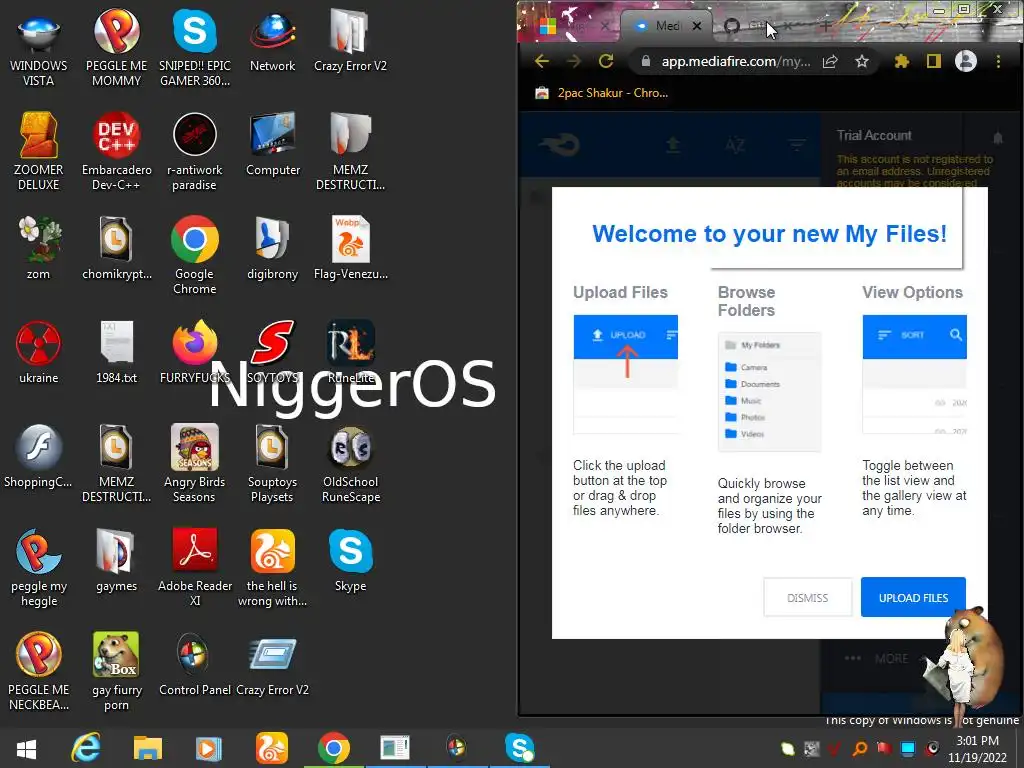Toggle Chrome's side panel
This screenshot has width=1024, height=768.
click(x=933, y=61)
